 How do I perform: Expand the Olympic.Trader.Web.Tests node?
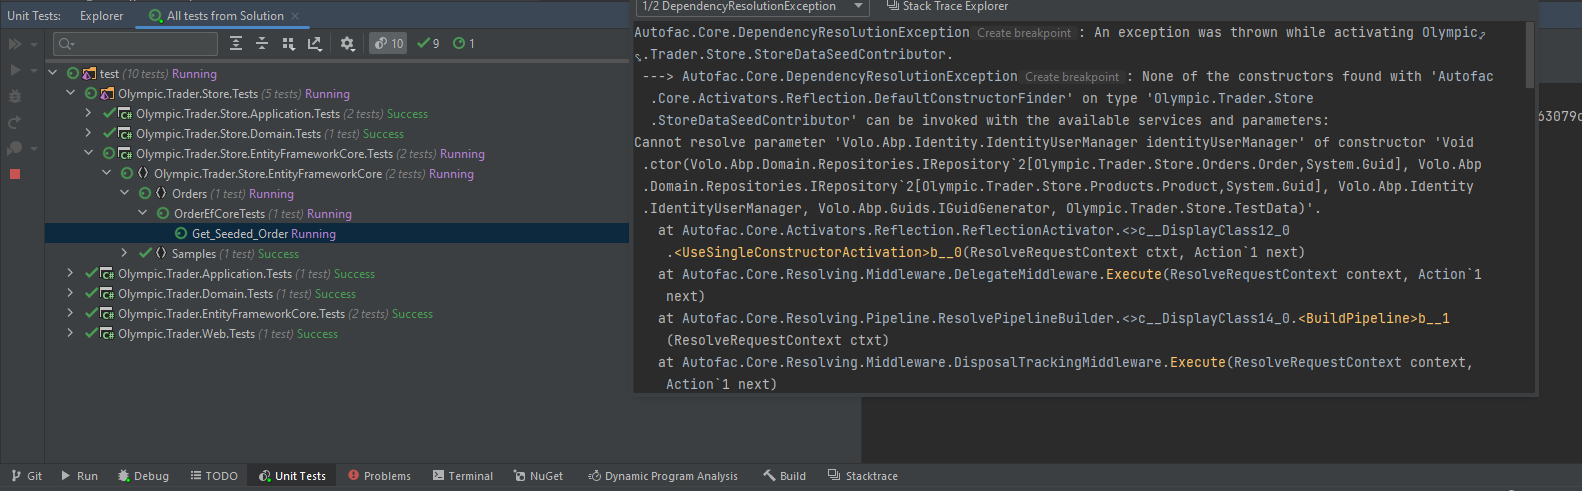point(71,334)
